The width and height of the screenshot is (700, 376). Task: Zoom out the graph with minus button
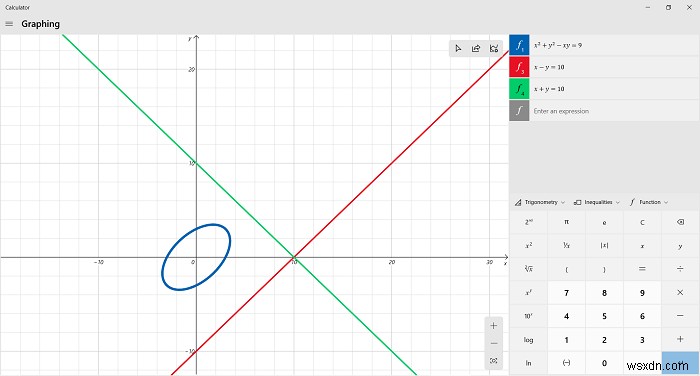coord(493,343)
